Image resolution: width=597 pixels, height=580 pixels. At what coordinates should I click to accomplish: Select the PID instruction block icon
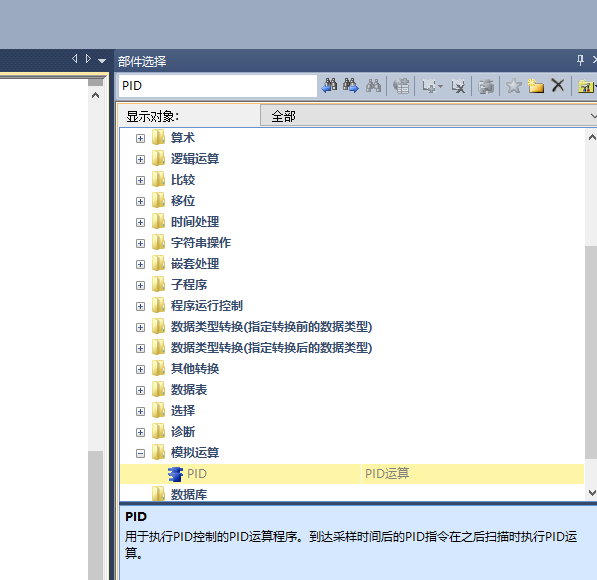click(175, 474)
